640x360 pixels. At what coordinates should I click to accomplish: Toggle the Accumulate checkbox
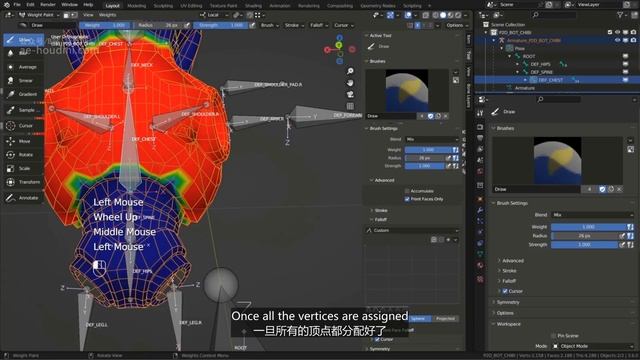pos(407,191)
